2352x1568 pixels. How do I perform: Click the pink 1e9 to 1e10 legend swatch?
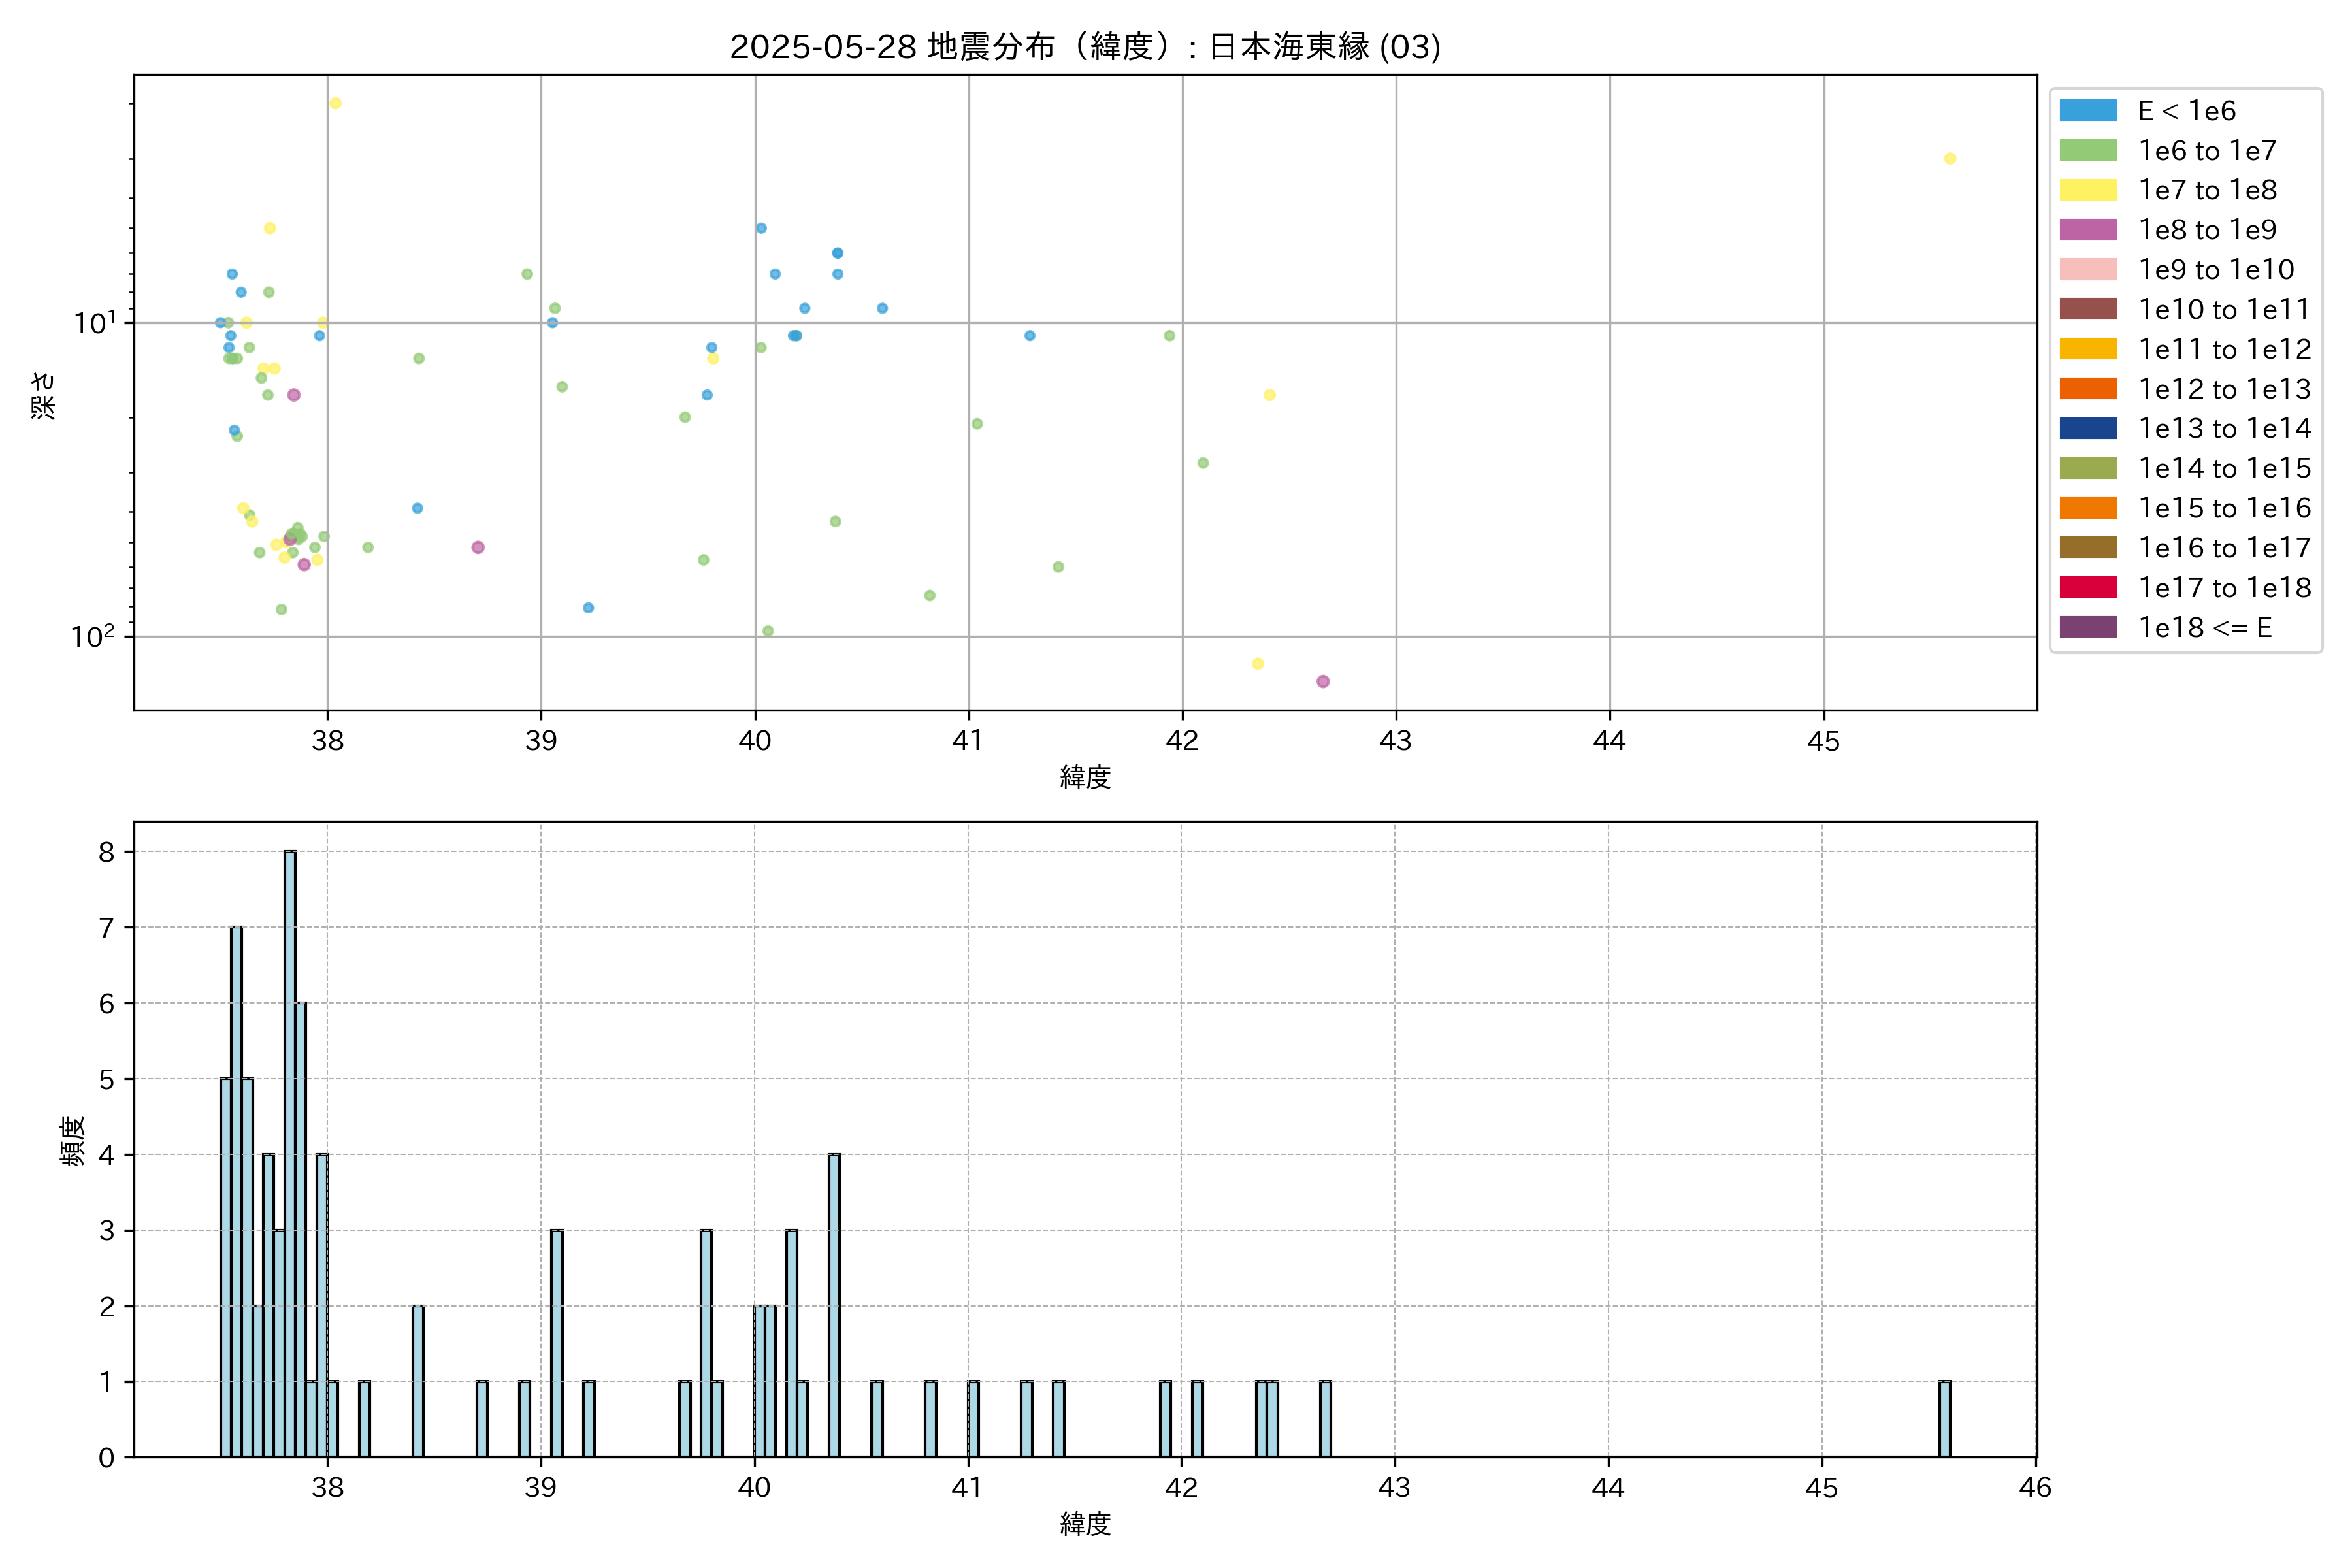coord(2087,270)
